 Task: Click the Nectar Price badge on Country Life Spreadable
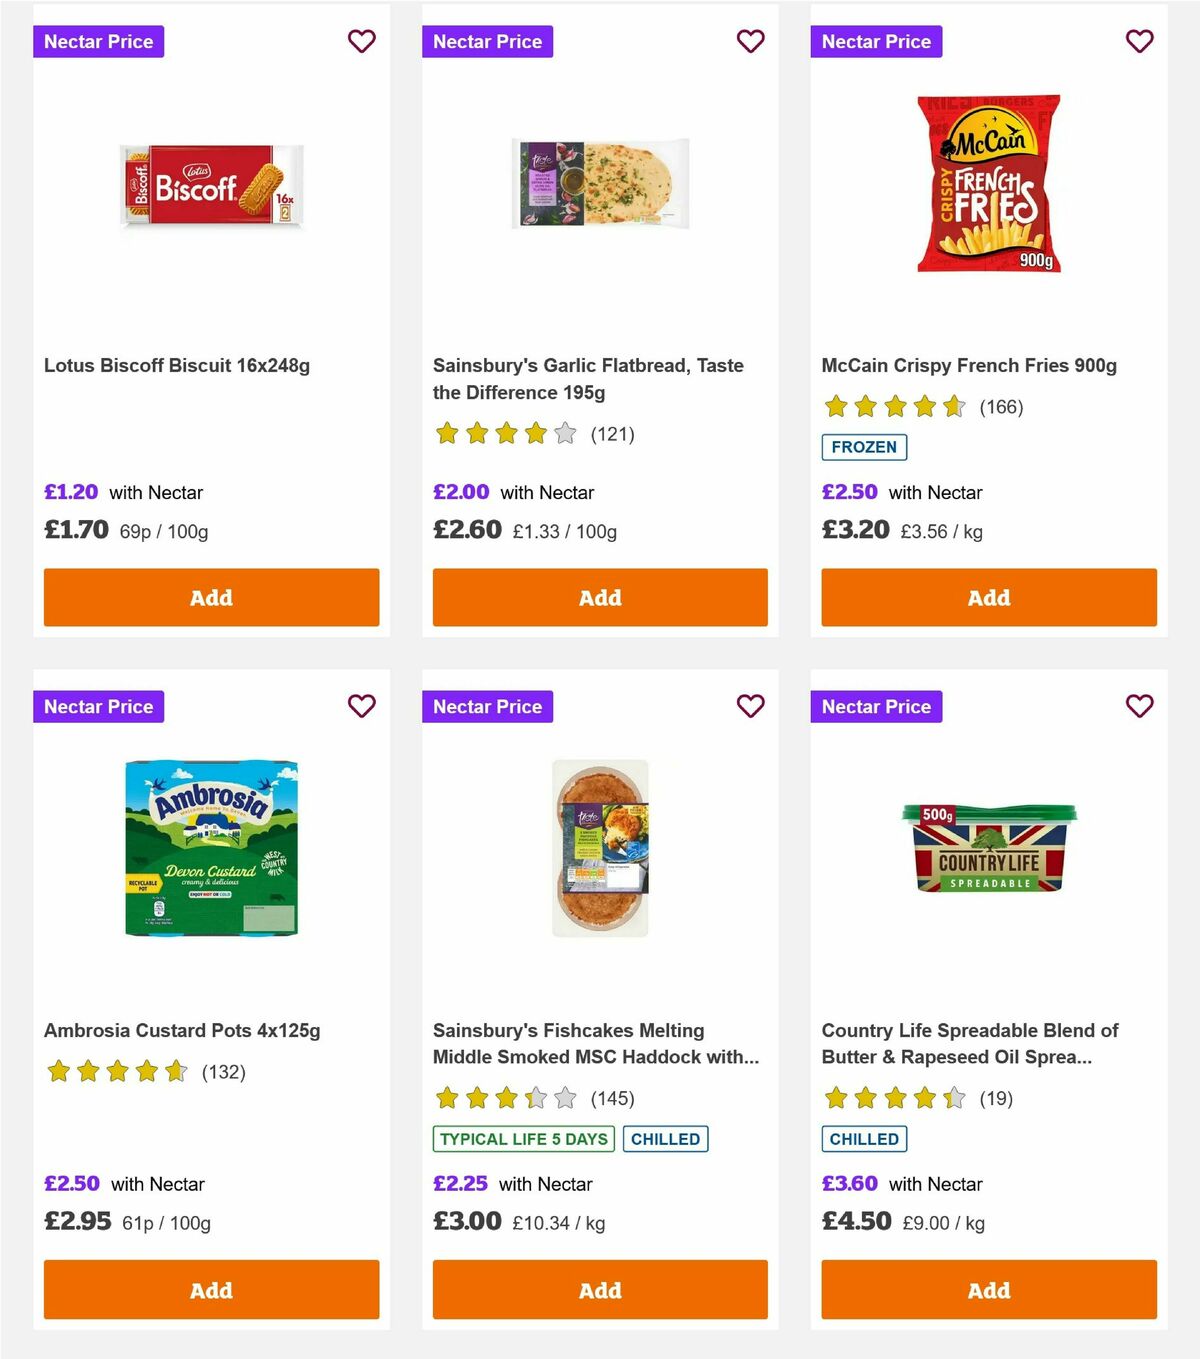(x=876, y=706)
